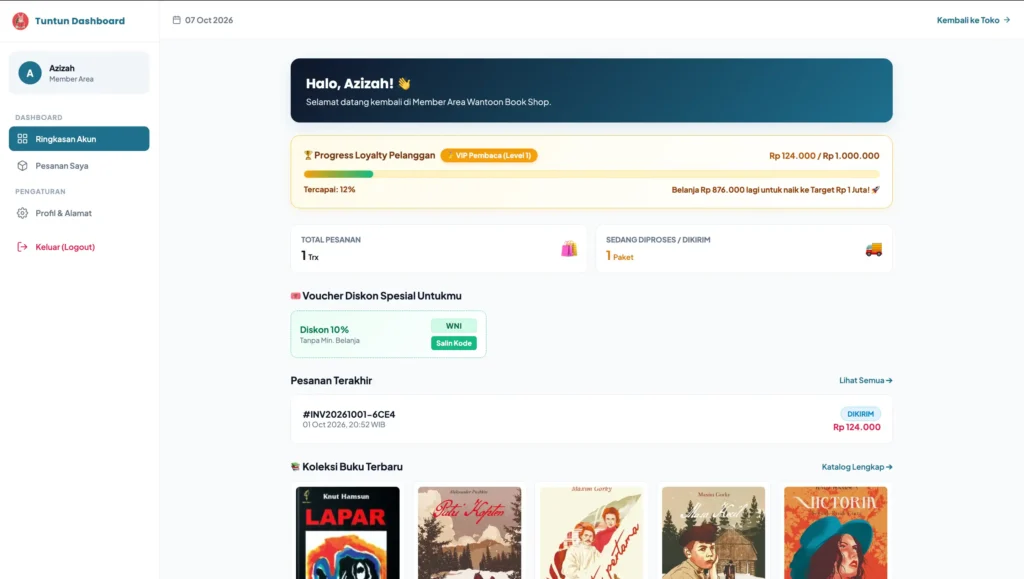
Task: Click the shopping bags icon in Total Pesanan
Action: point(569,249)
